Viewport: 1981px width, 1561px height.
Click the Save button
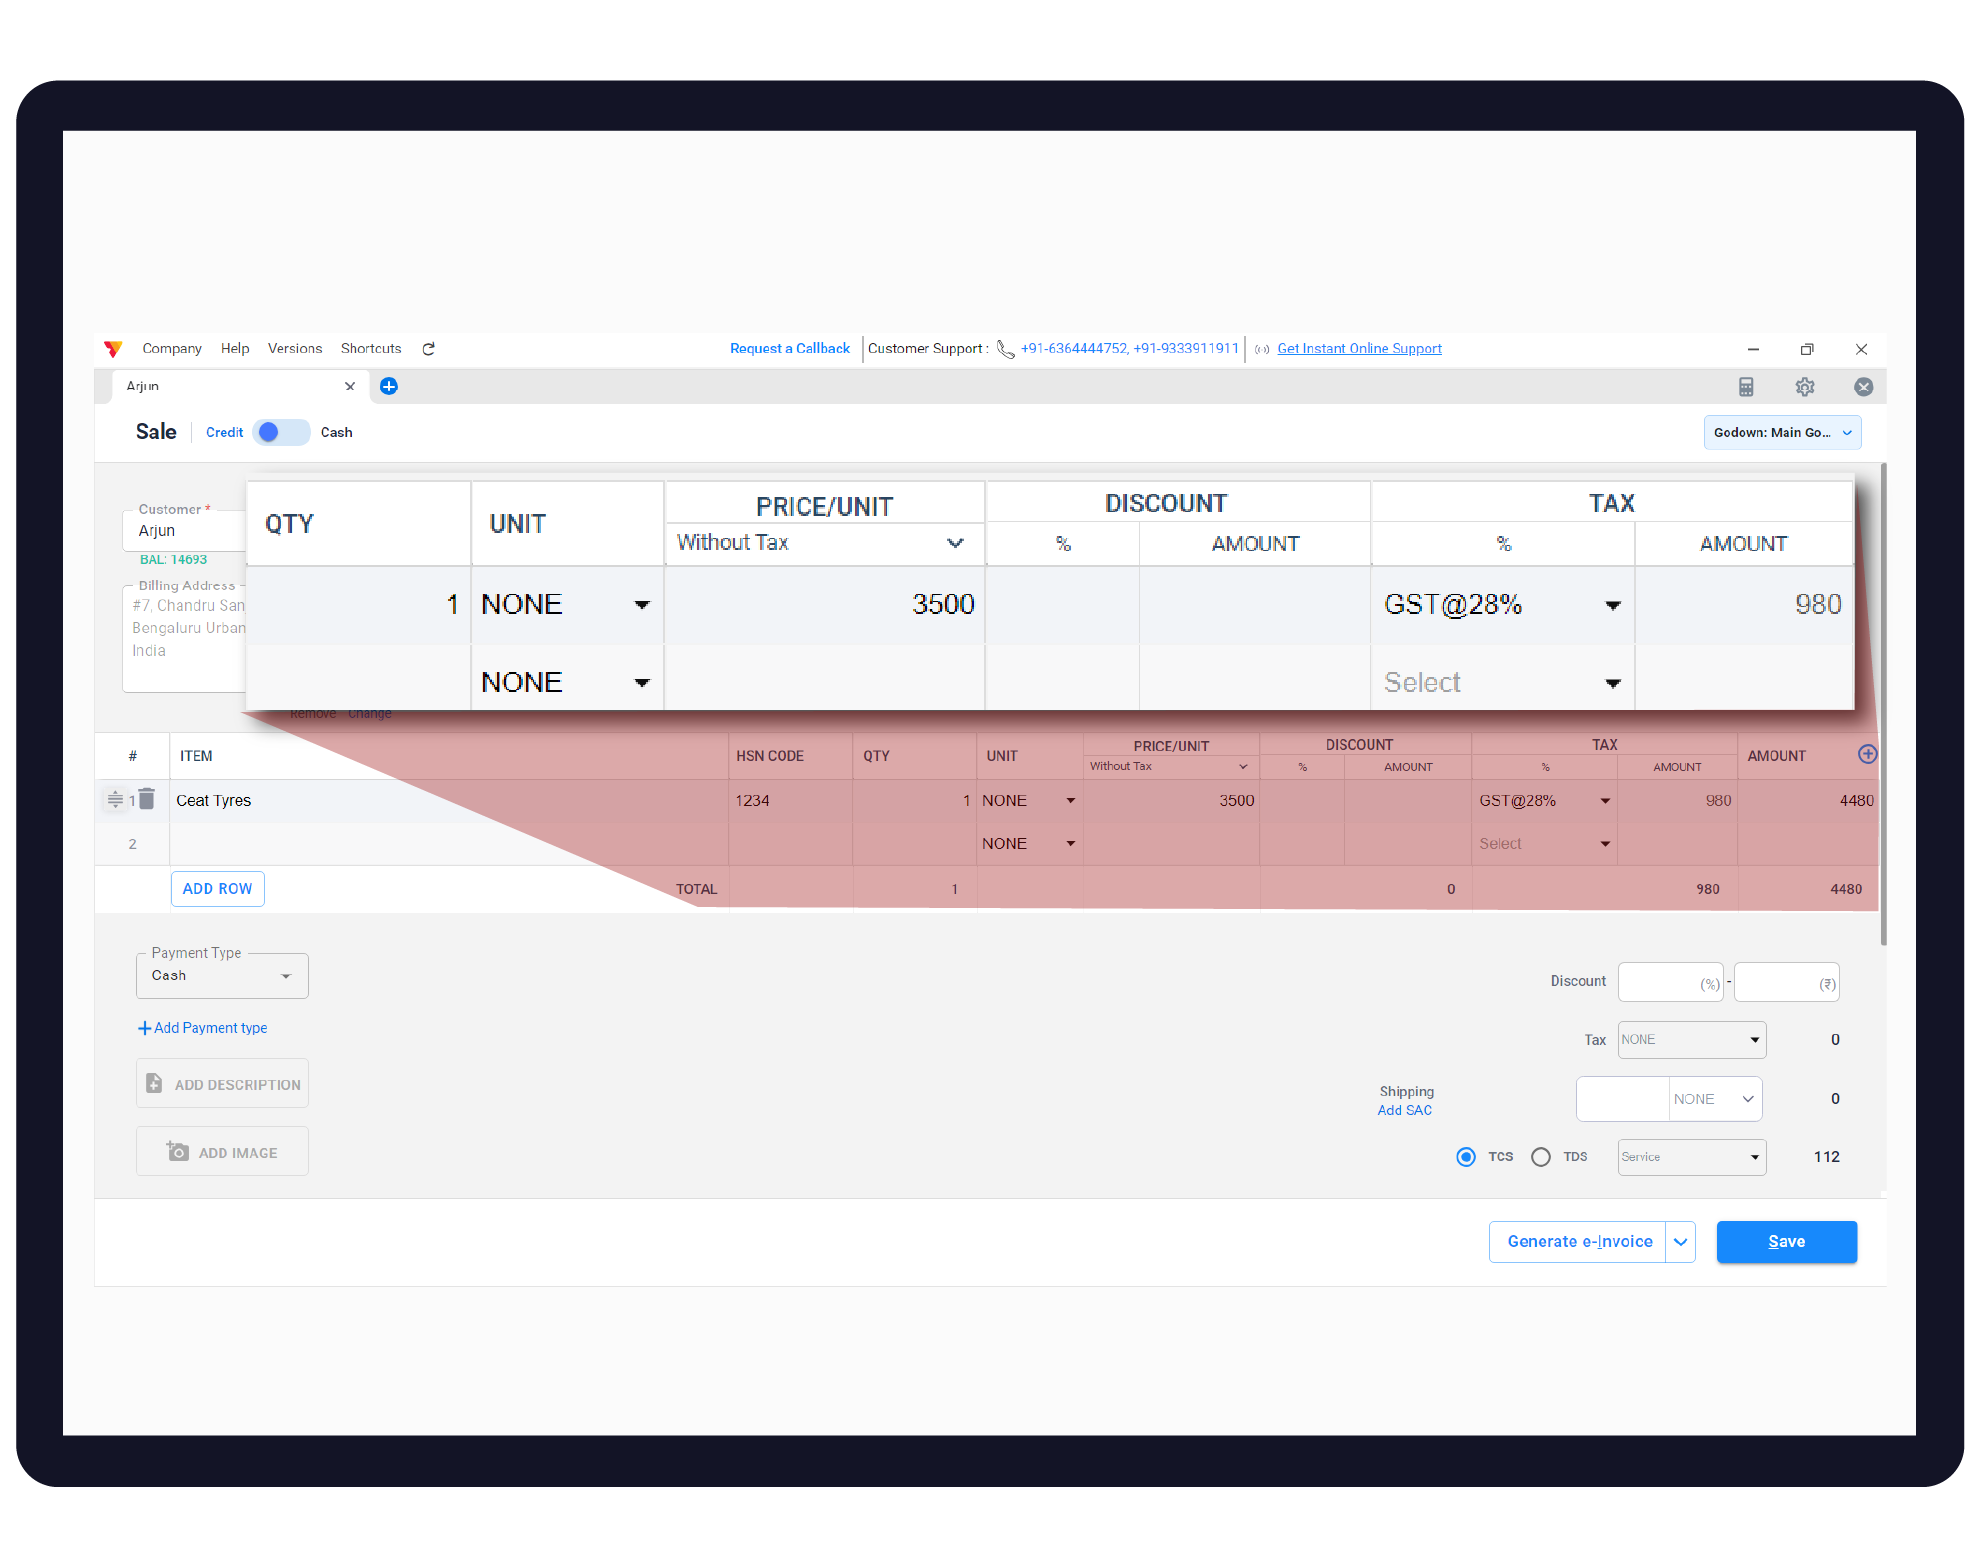click(x=1786, y=1242)
